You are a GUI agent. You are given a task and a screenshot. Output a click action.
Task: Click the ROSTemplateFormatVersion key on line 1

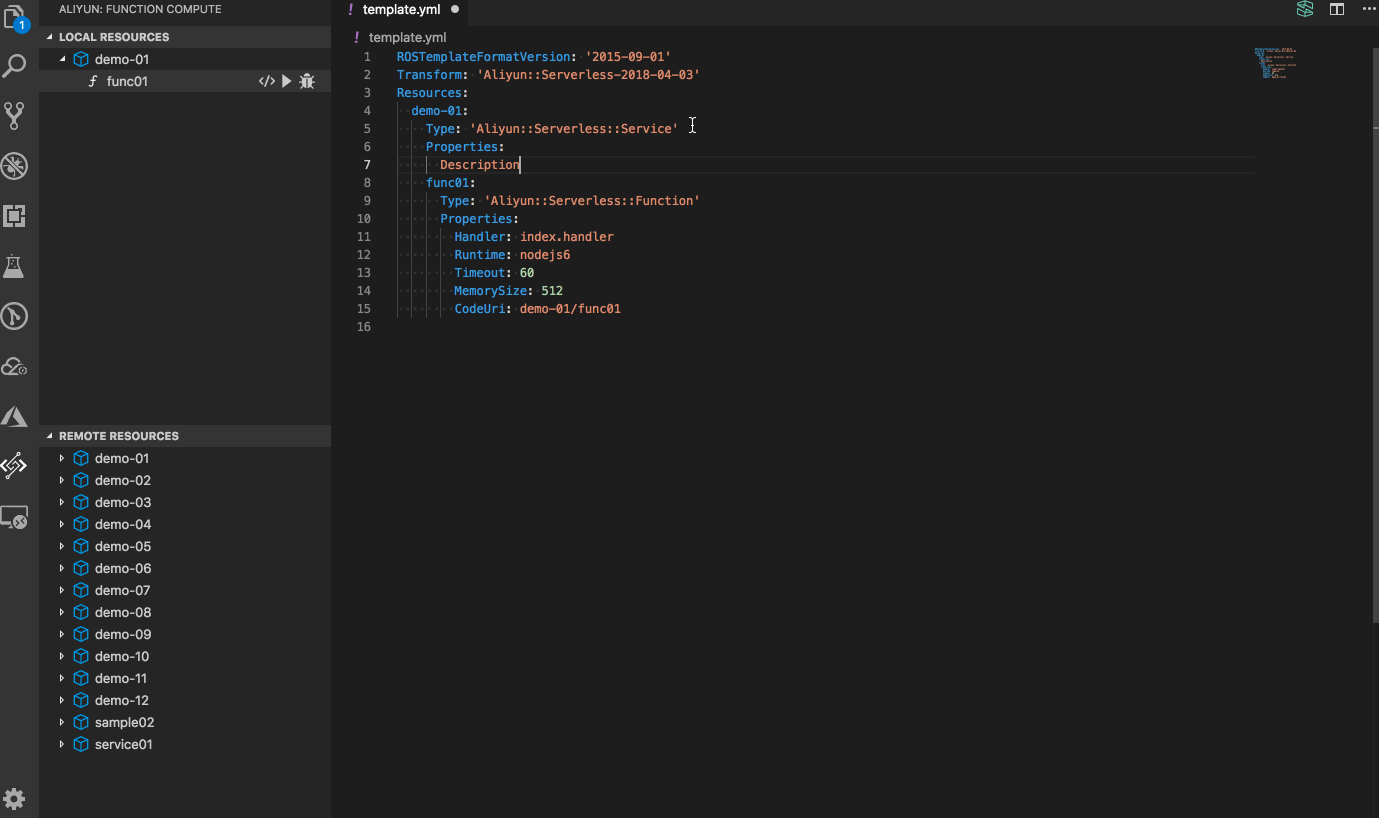click(x=483, y=57)
